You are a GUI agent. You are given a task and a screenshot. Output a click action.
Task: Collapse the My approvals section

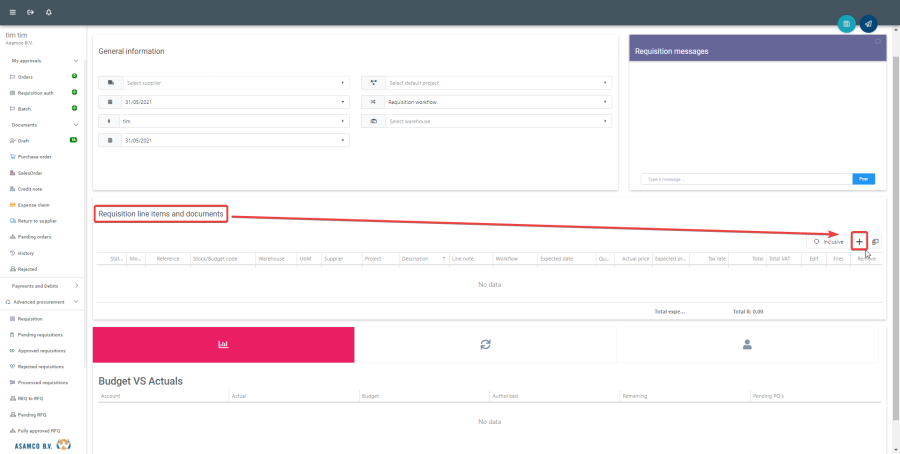point(76,61)
